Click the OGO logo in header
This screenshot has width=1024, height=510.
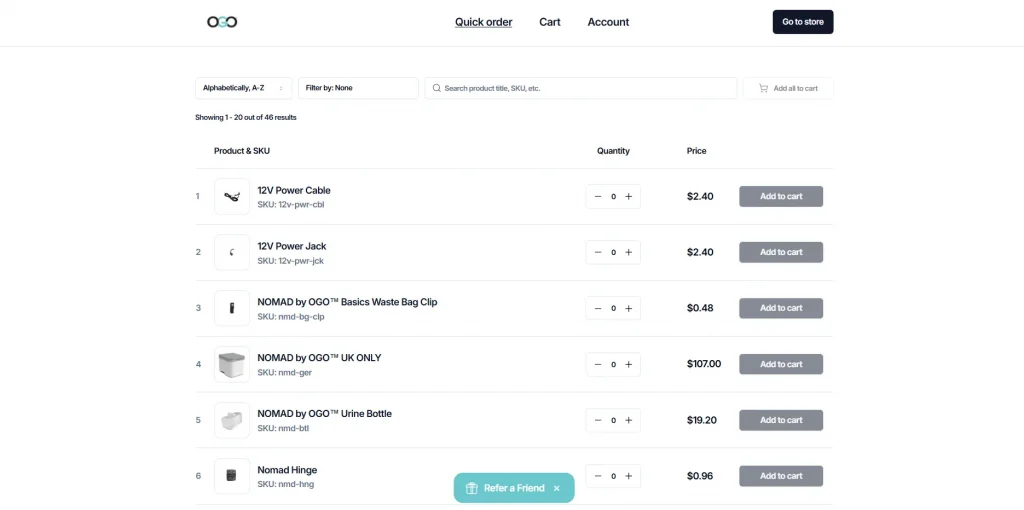[222, 22]
